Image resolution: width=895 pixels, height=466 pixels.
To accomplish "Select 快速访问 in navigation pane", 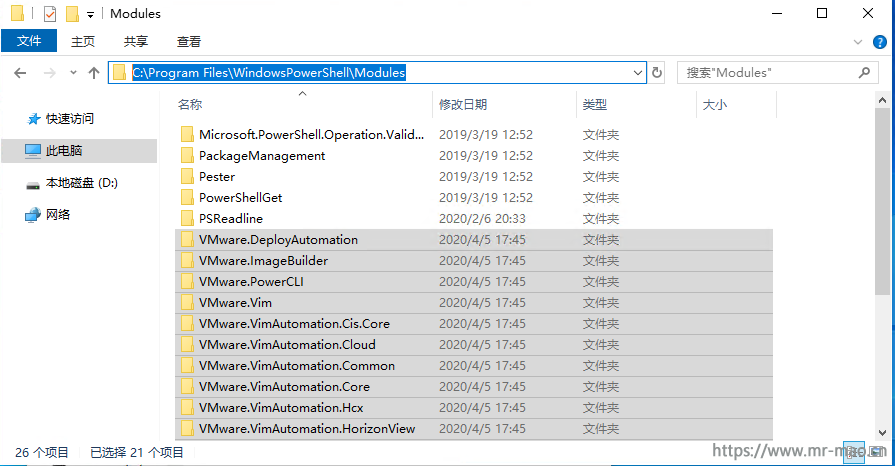I will [x=69, y=119].
